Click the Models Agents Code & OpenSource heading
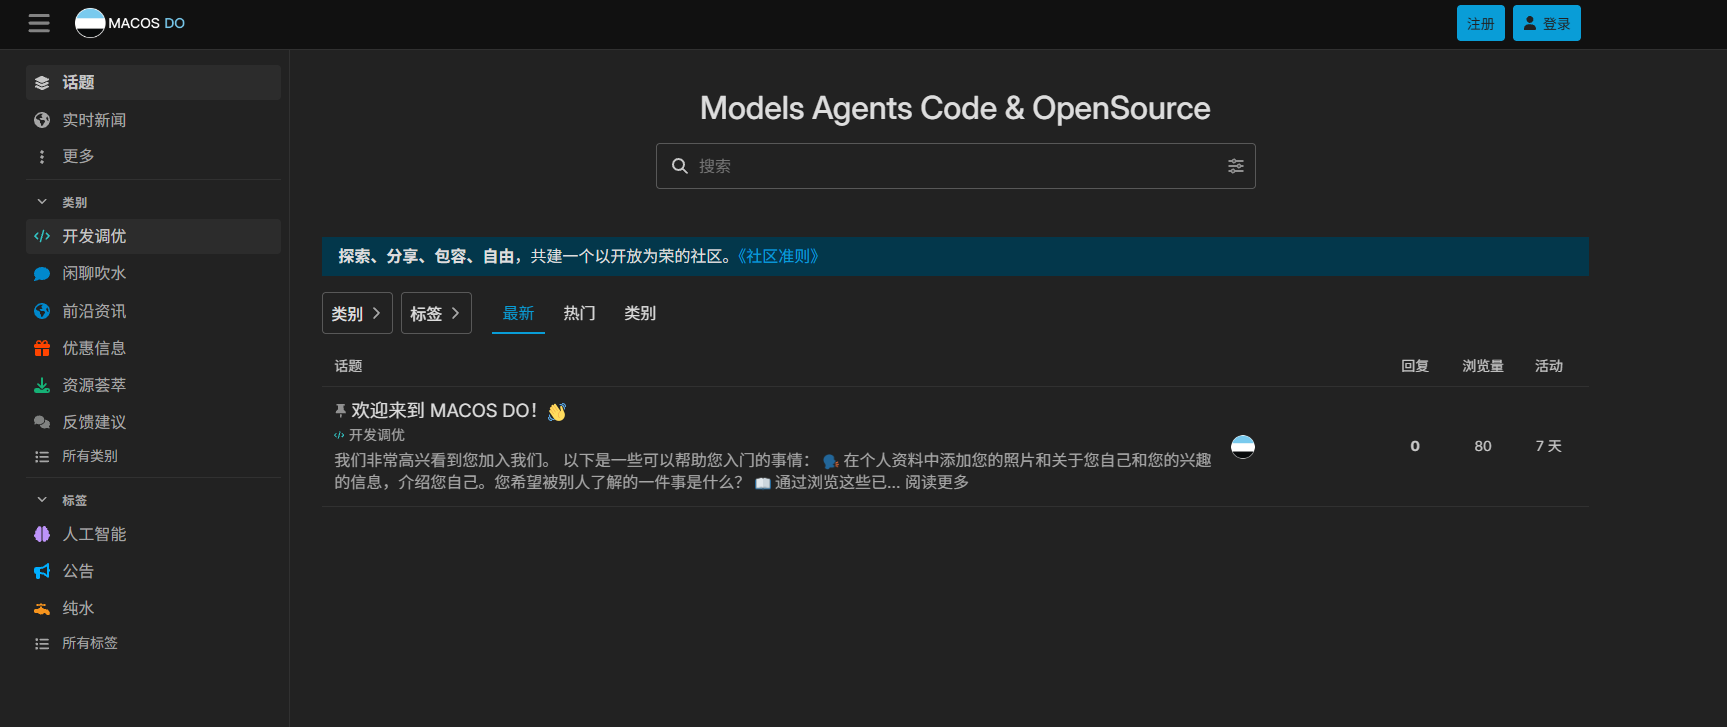1727x727 pixels. pyautogui.click(x=955, y=108)
